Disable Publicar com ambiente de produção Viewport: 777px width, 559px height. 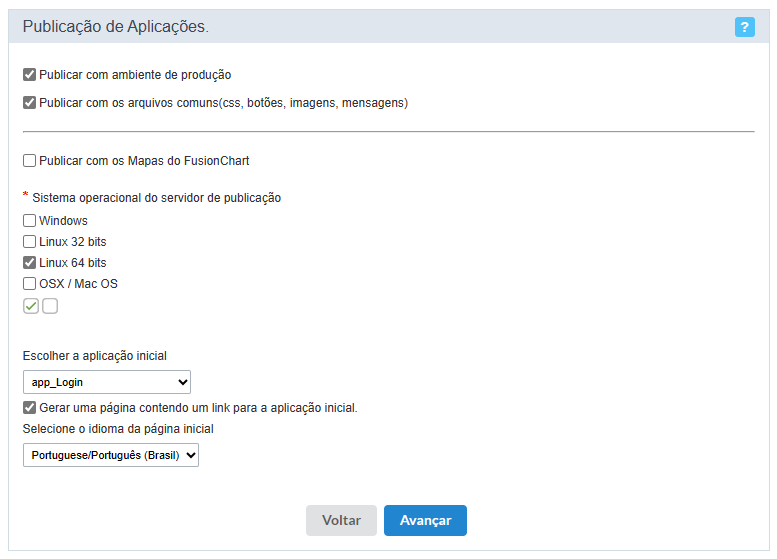coord(30,74)
